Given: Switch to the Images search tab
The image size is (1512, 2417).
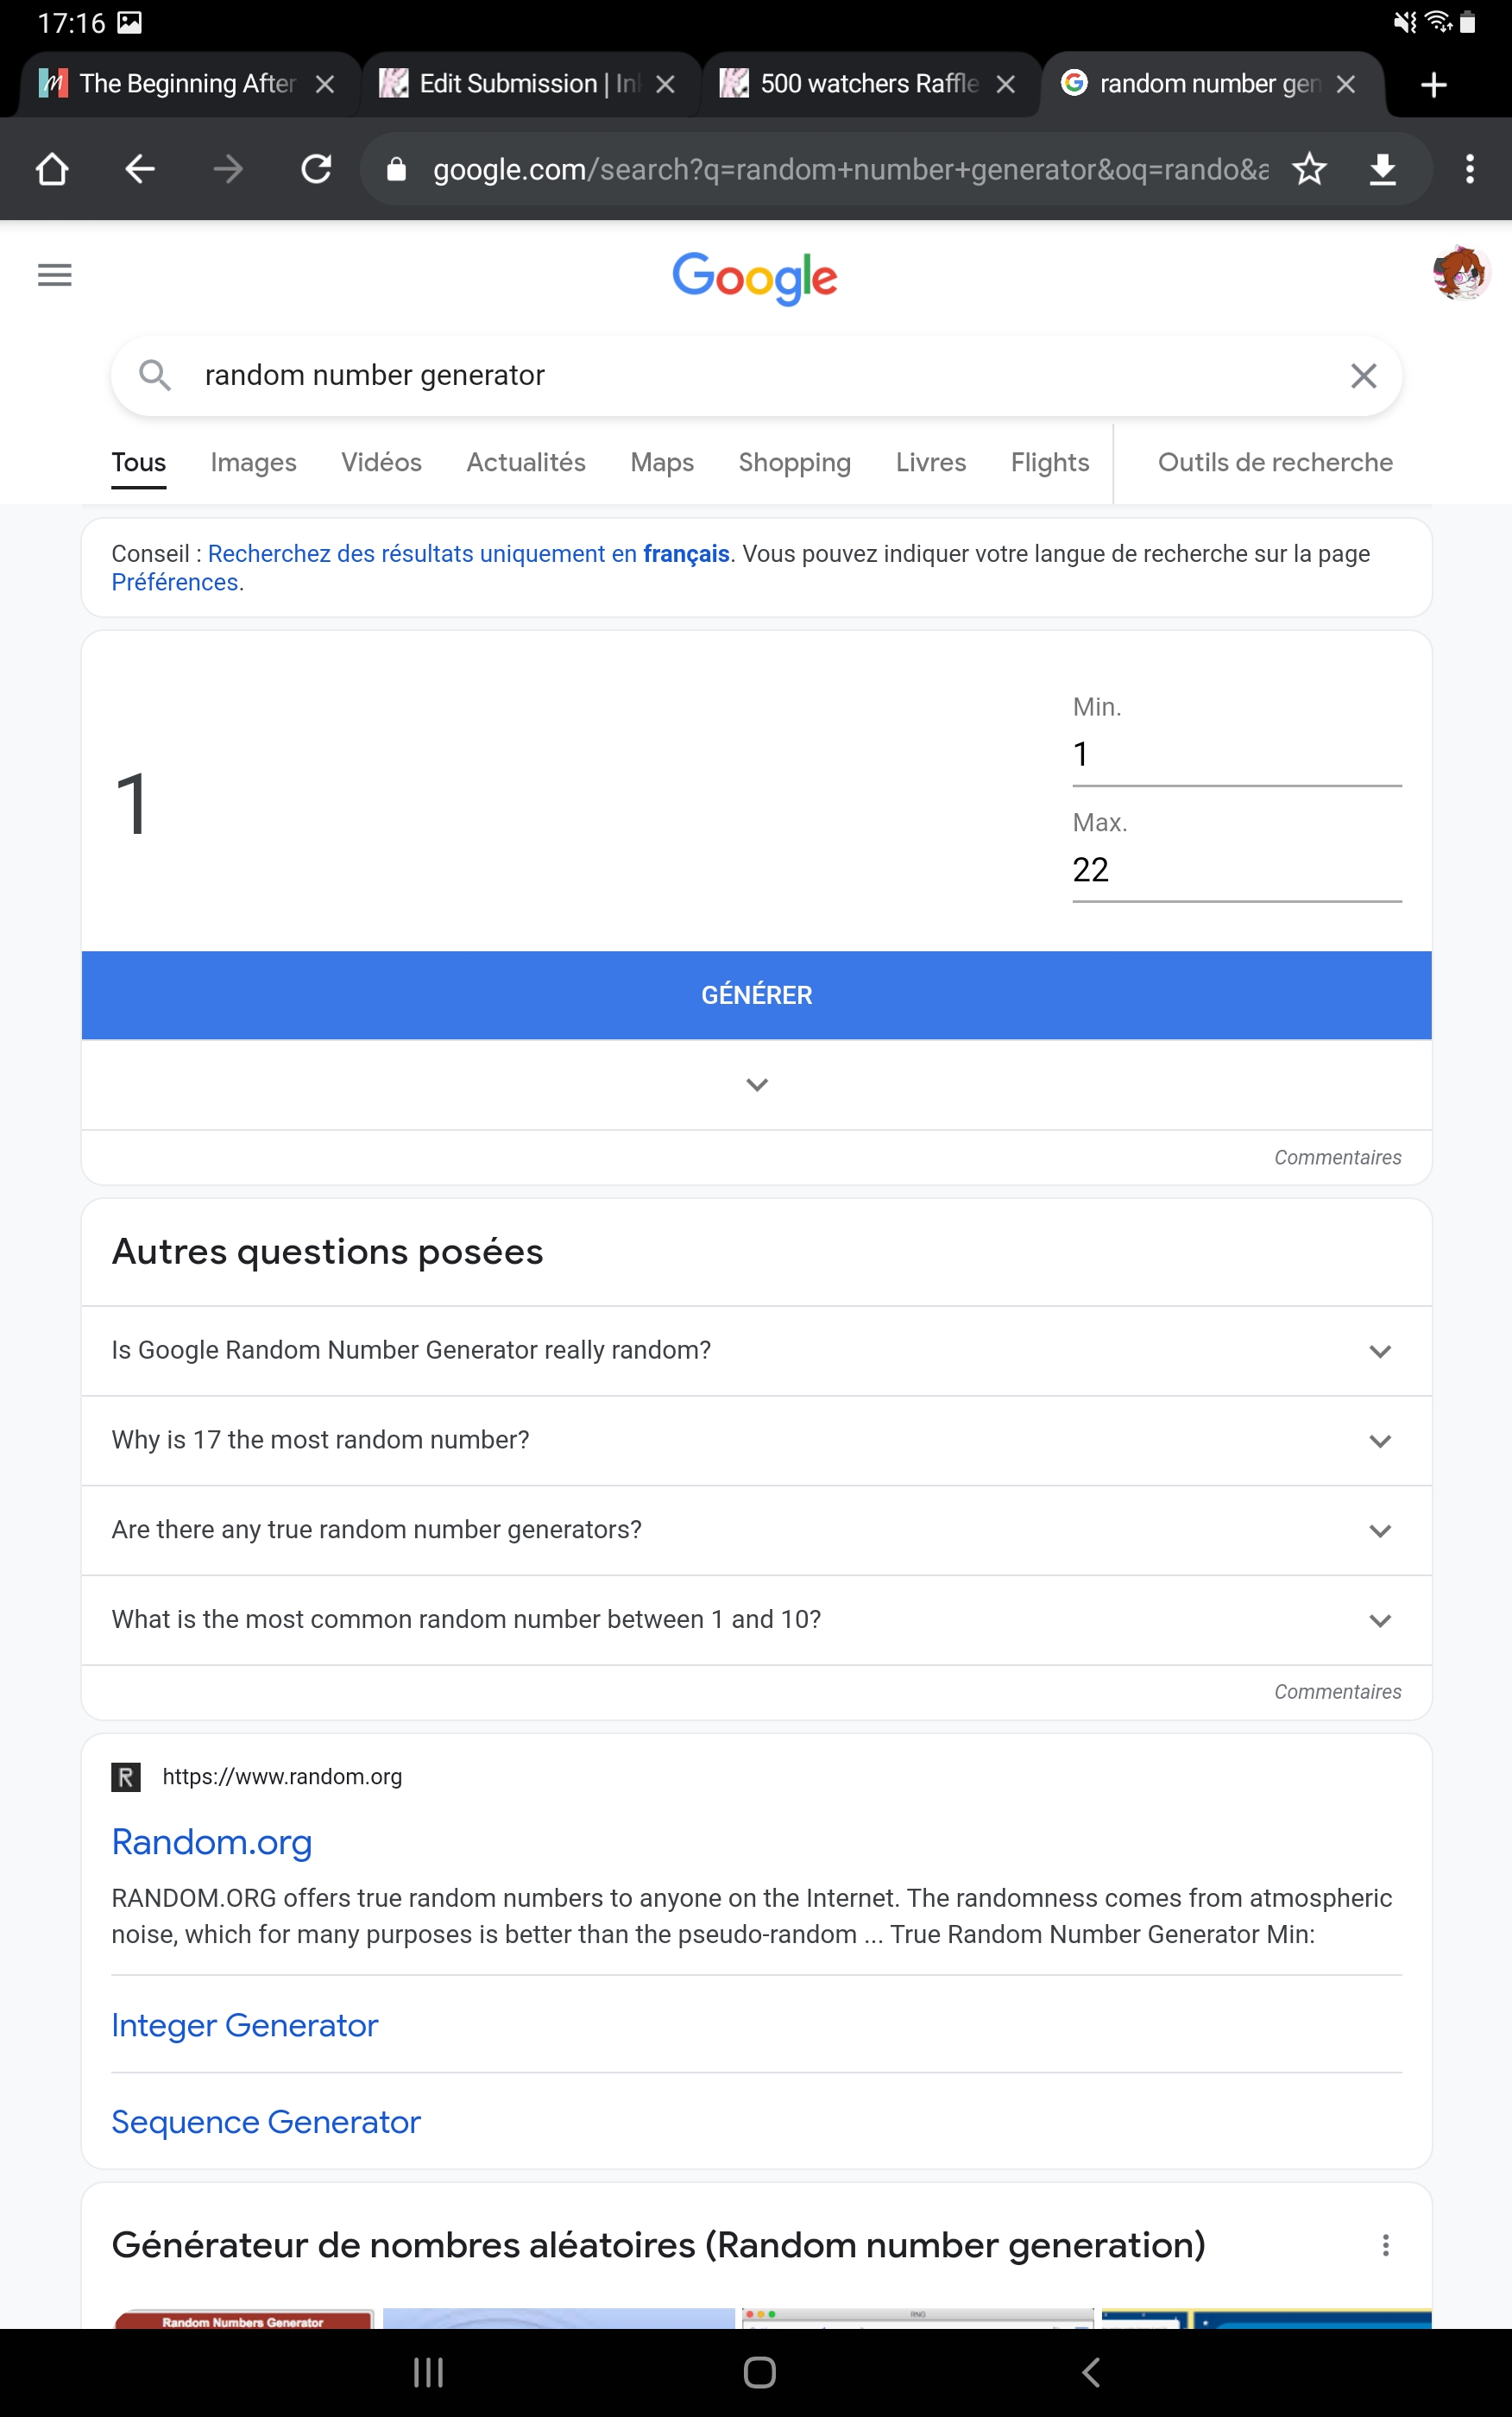Looking at the screenshot, I should 253,463.
